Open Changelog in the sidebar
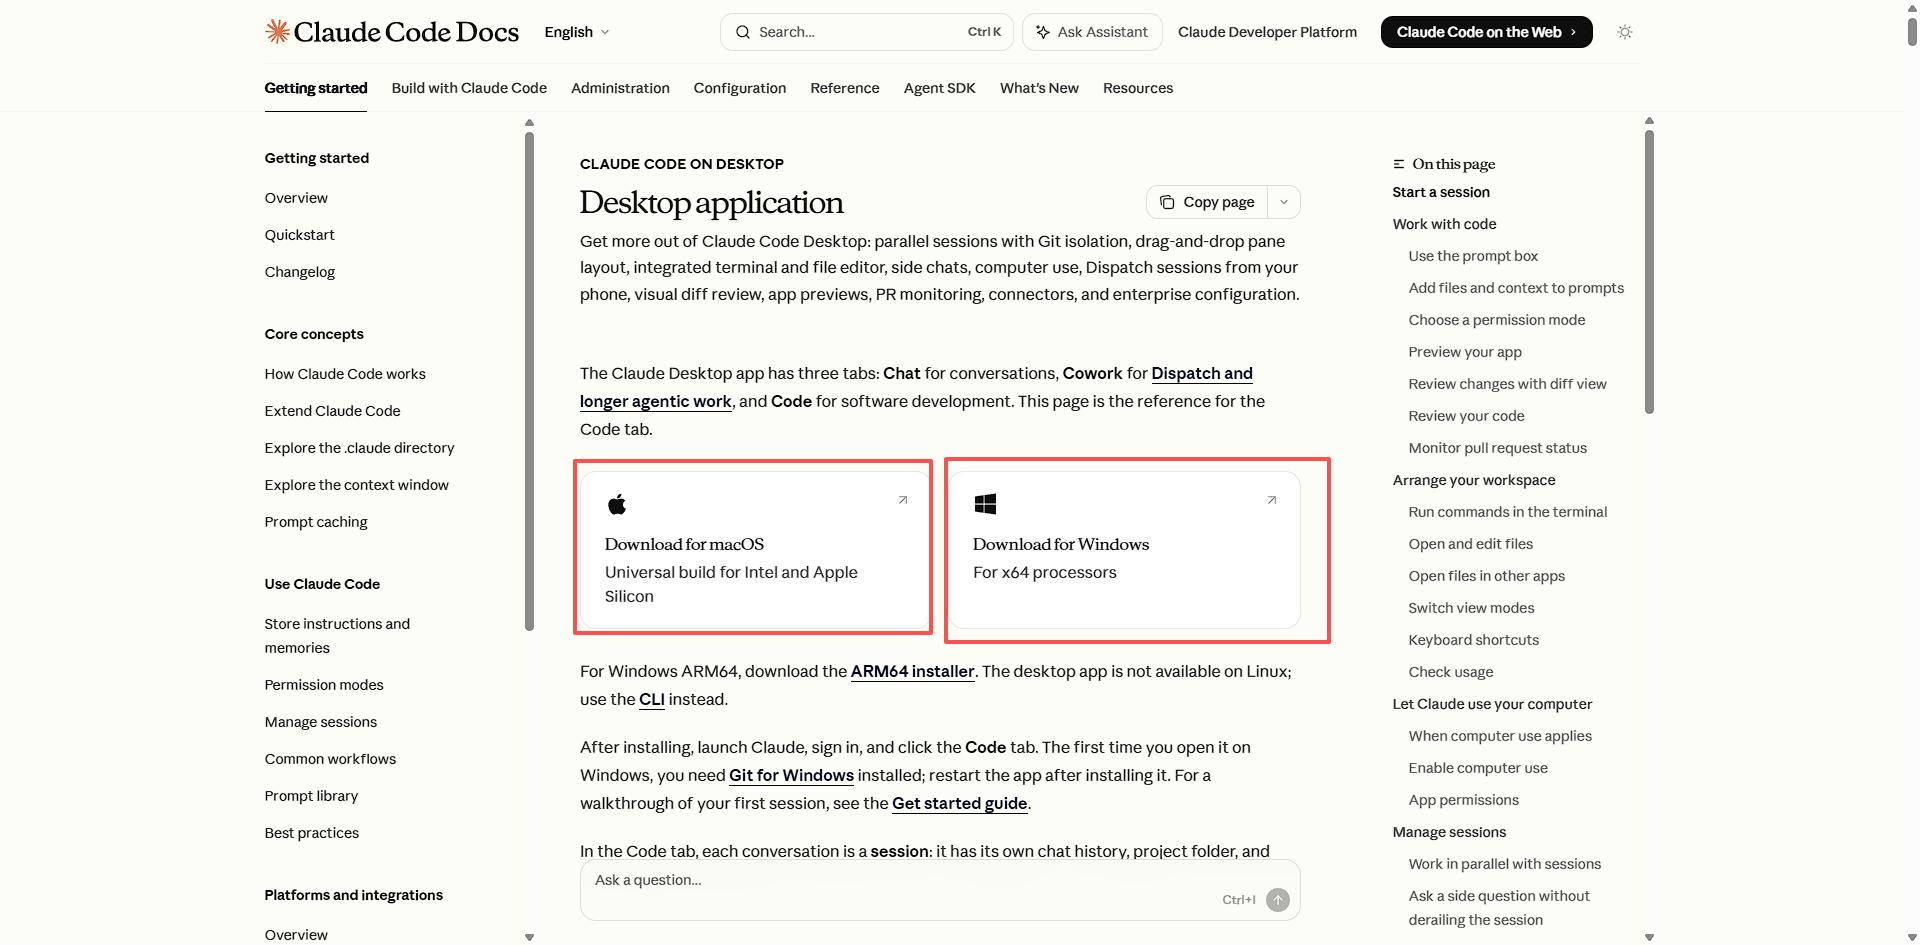 [300, 272]
